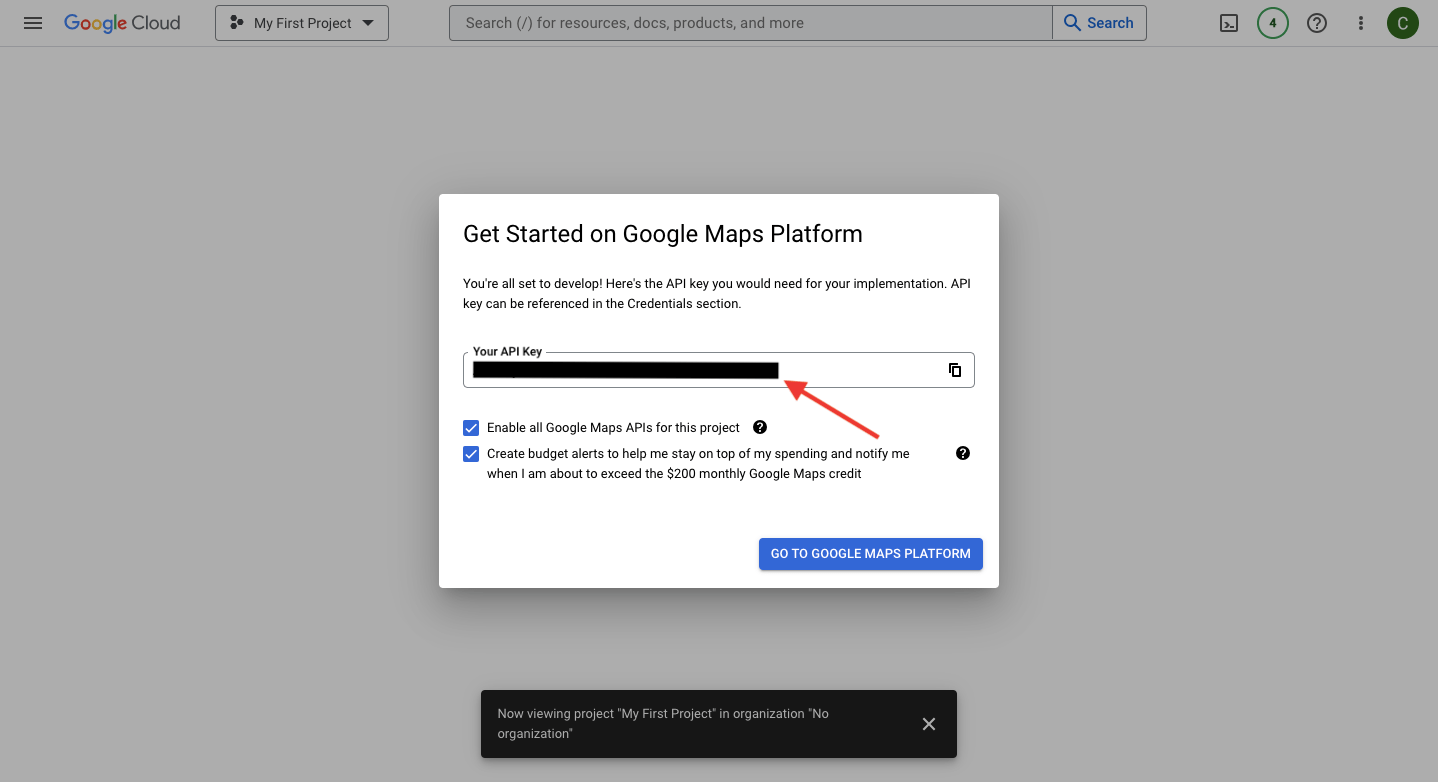Click the resources search bar
This screenshot has height=782, width=1438.
pyautogui.click(x=750, y=22)
